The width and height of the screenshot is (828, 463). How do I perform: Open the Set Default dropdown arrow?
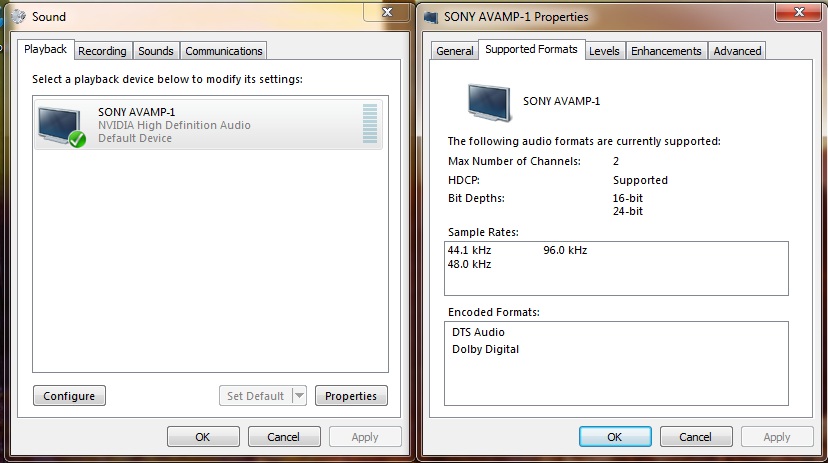tap(299, 396)
